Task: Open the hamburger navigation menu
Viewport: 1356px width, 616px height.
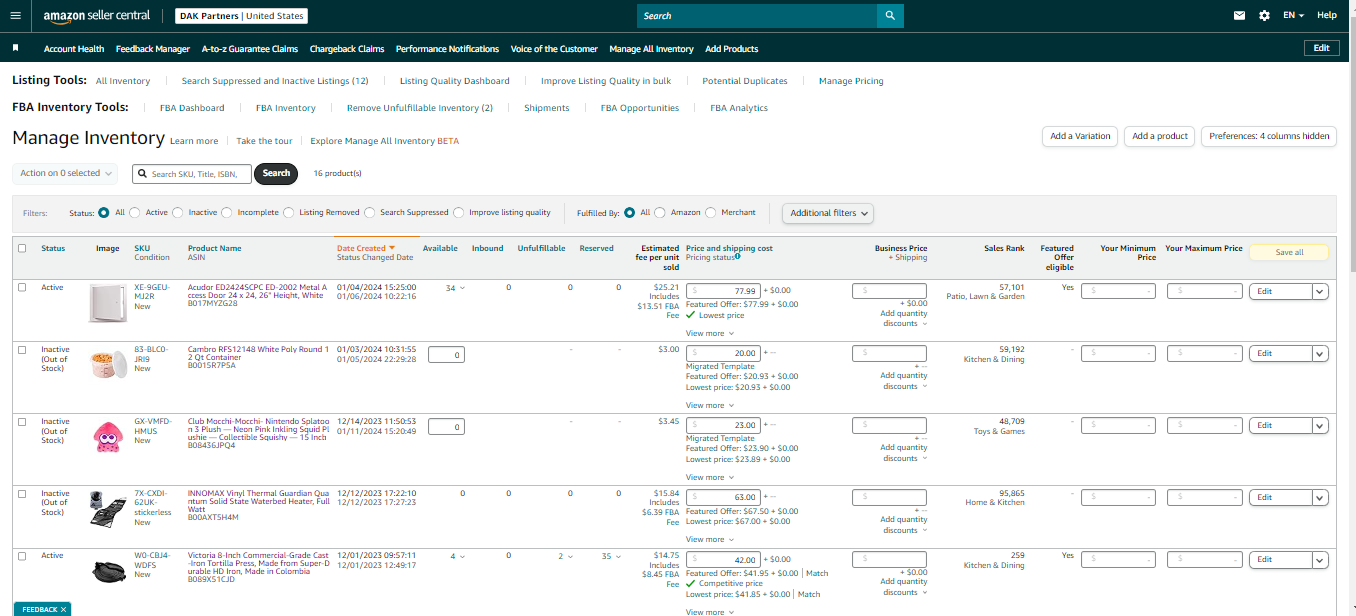Action: coord(16,15)
